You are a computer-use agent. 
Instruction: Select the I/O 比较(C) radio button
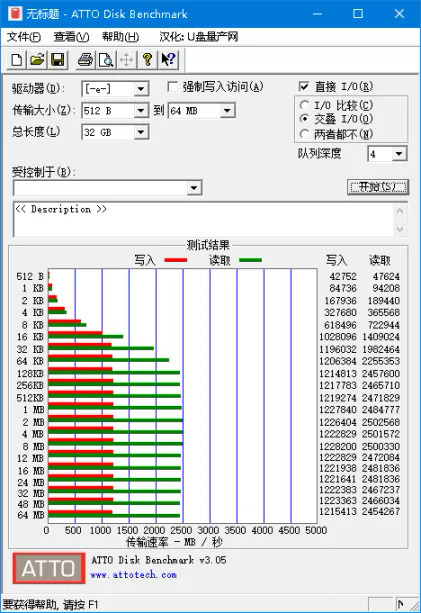(304, 105)
